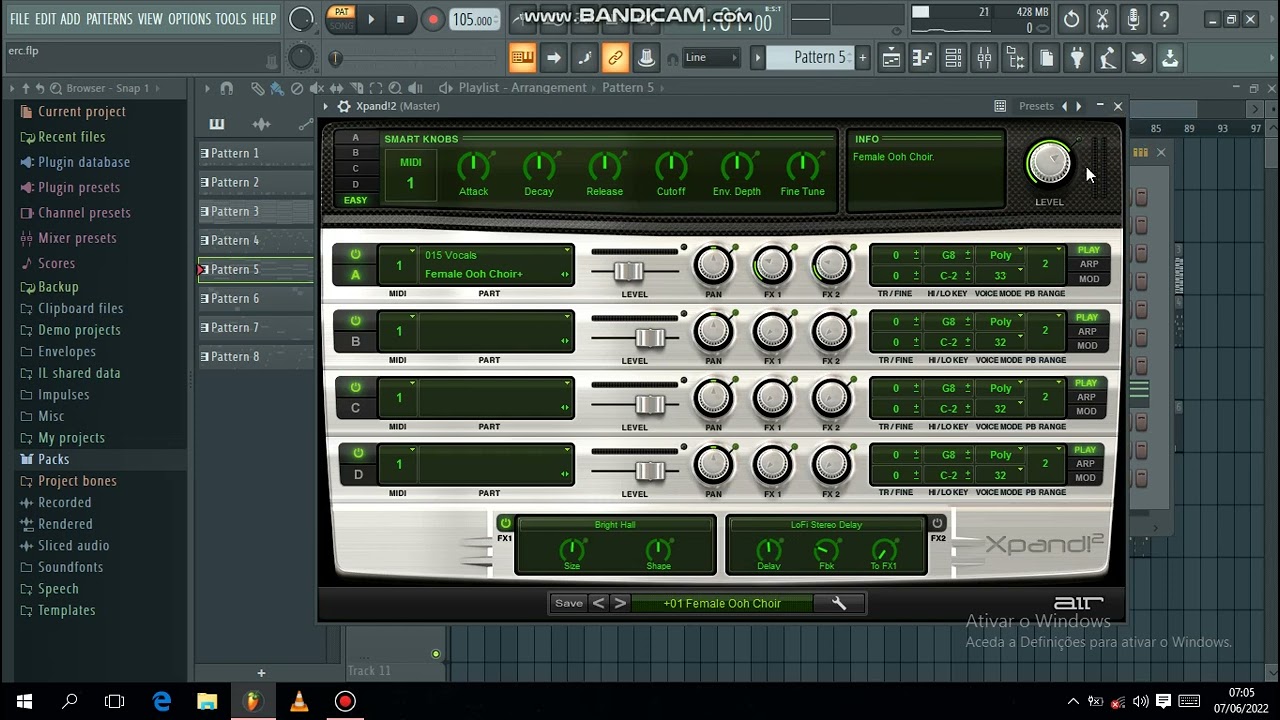1280x720 pixels.
Task: Open the OPTIONS menu
Action: 189,19
